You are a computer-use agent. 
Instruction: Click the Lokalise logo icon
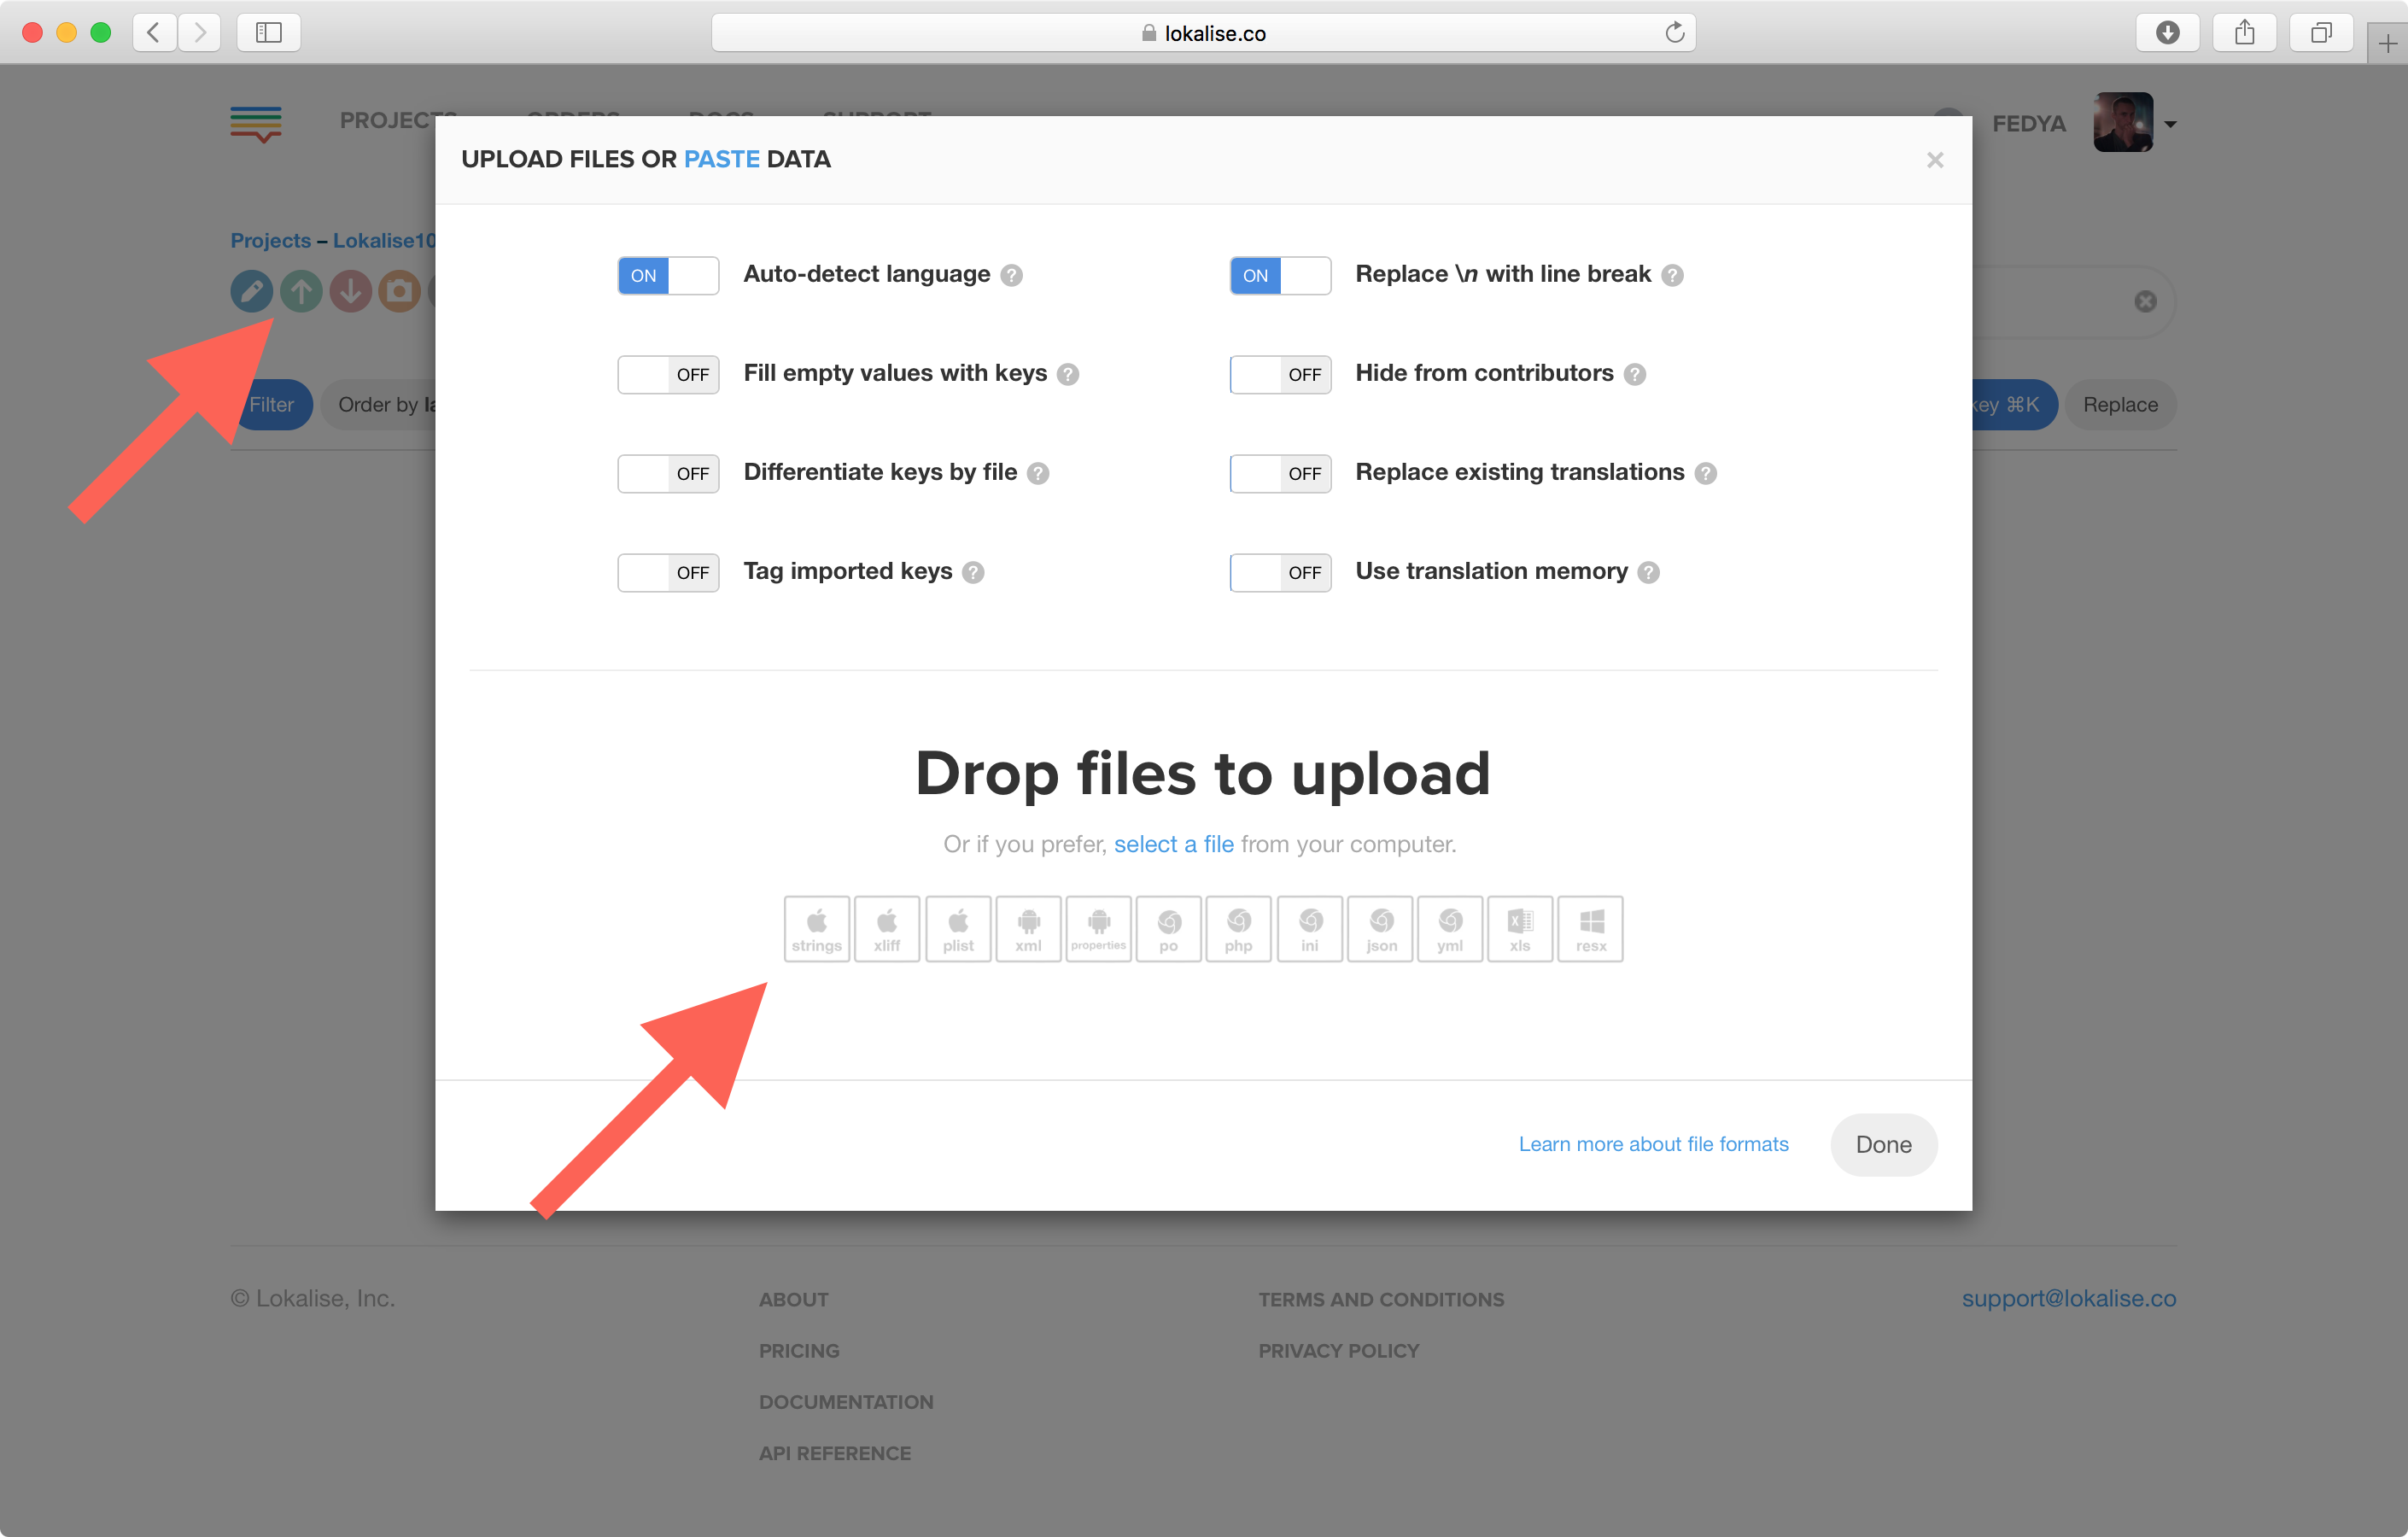256,124
